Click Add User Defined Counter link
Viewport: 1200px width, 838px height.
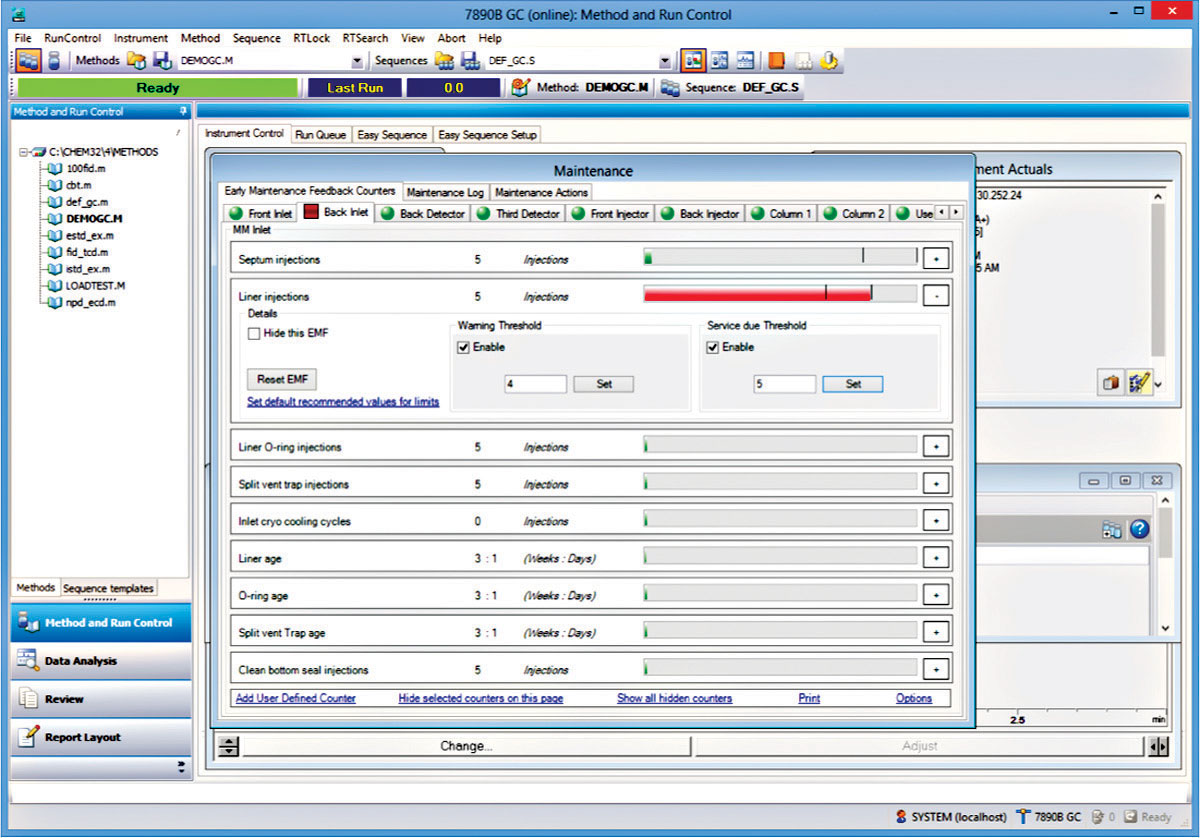coord(295,698)
